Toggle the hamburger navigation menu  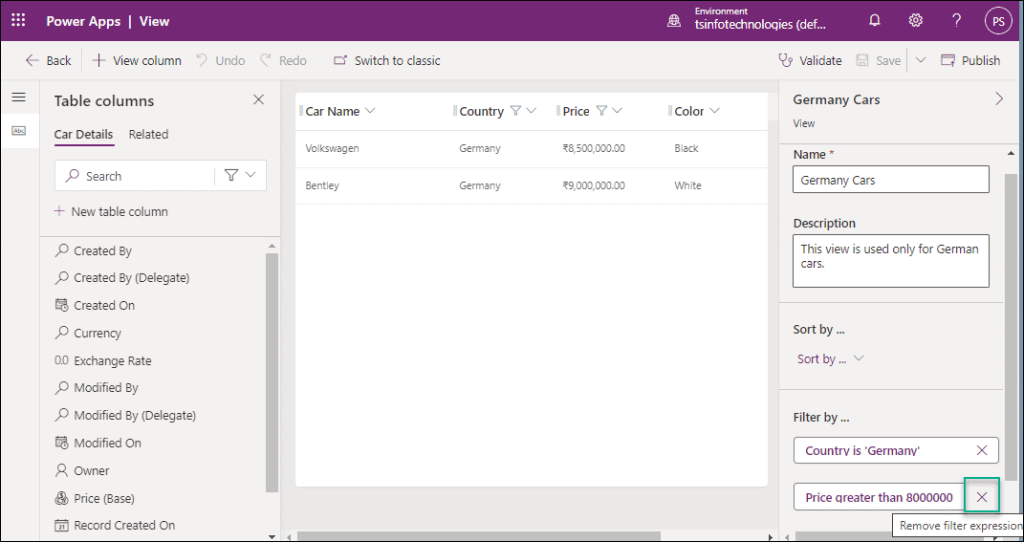19,97
